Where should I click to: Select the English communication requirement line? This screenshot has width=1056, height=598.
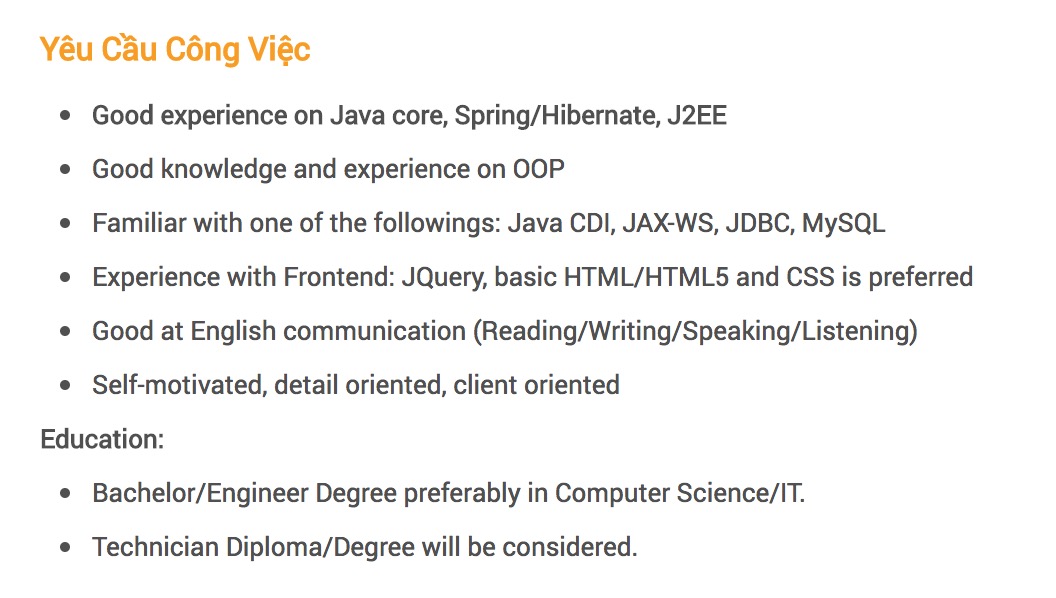coord(504,331)
